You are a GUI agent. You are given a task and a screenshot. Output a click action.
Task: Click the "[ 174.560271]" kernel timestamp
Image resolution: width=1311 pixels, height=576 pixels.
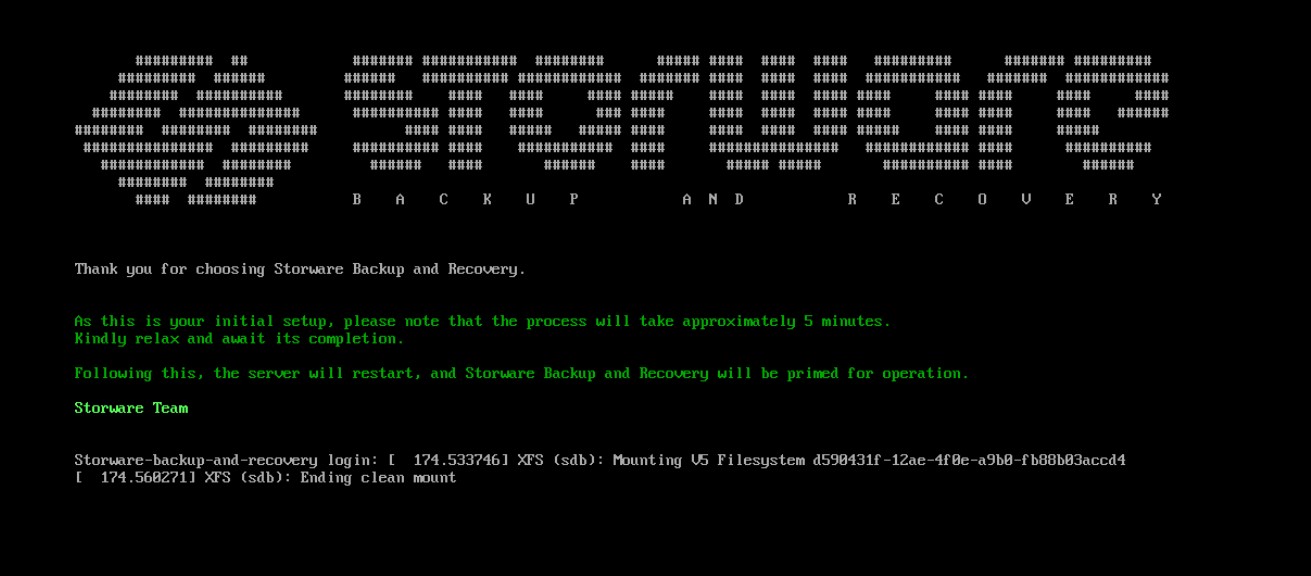135,478
